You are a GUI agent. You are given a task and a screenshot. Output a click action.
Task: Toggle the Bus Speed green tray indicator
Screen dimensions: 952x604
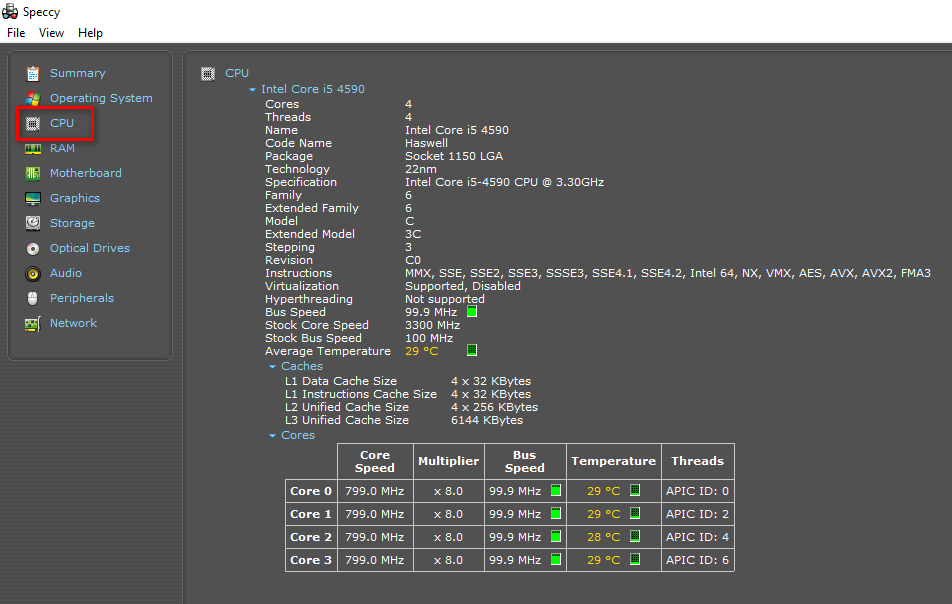click(x=472, y=311)
